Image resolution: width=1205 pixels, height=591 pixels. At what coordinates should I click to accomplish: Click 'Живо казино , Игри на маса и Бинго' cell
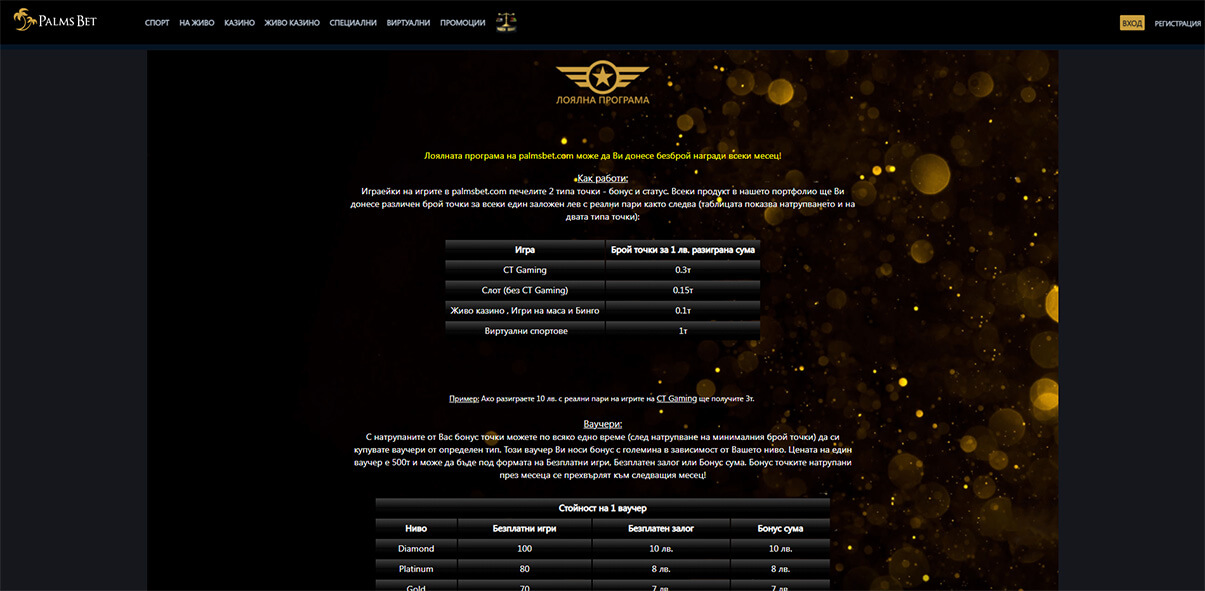coord(525,311)
